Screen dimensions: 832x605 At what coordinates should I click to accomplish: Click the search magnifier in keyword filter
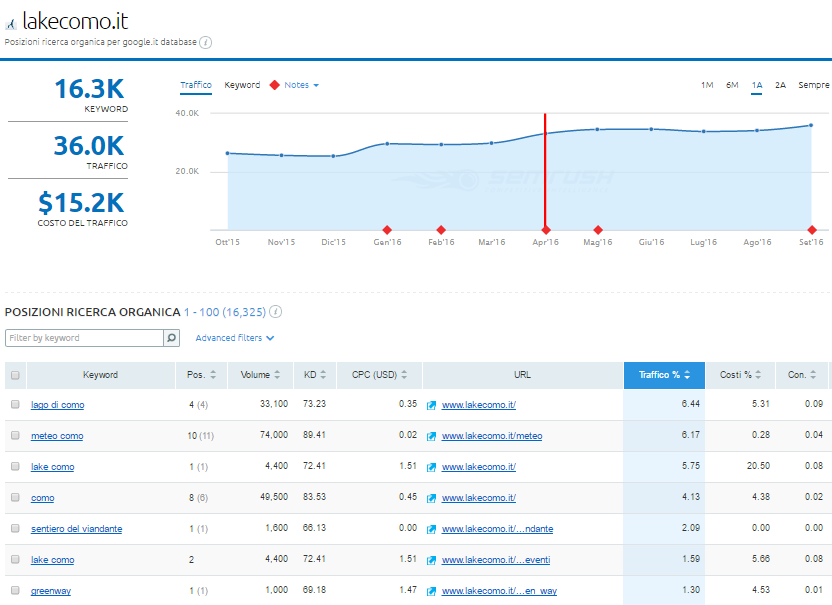tap(171, 338)
